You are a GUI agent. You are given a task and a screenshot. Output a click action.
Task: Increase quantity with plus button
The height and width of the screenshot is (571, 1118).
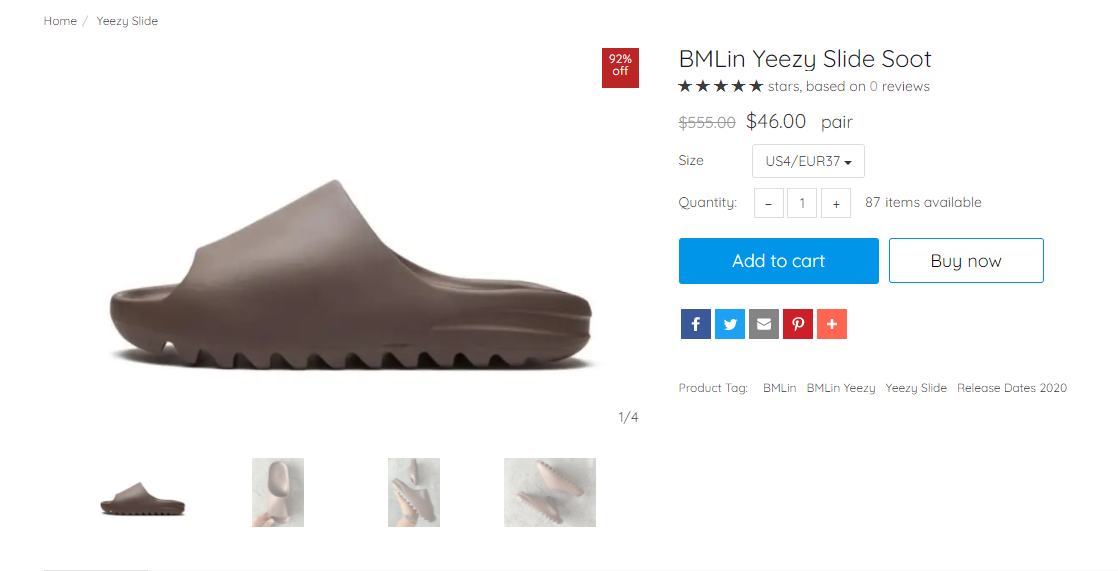(x=836, y=203)
